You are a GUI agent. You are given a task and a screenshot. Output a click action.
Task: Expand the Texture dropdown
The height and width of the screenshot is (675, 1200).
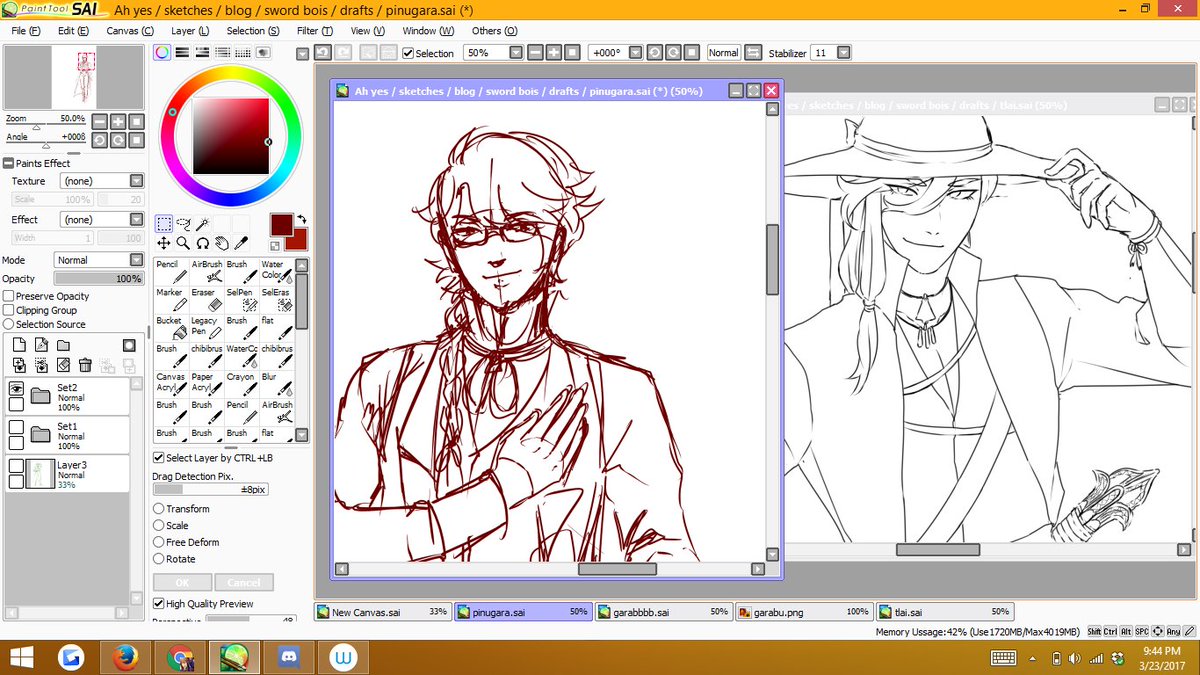(x=102, y=181)
